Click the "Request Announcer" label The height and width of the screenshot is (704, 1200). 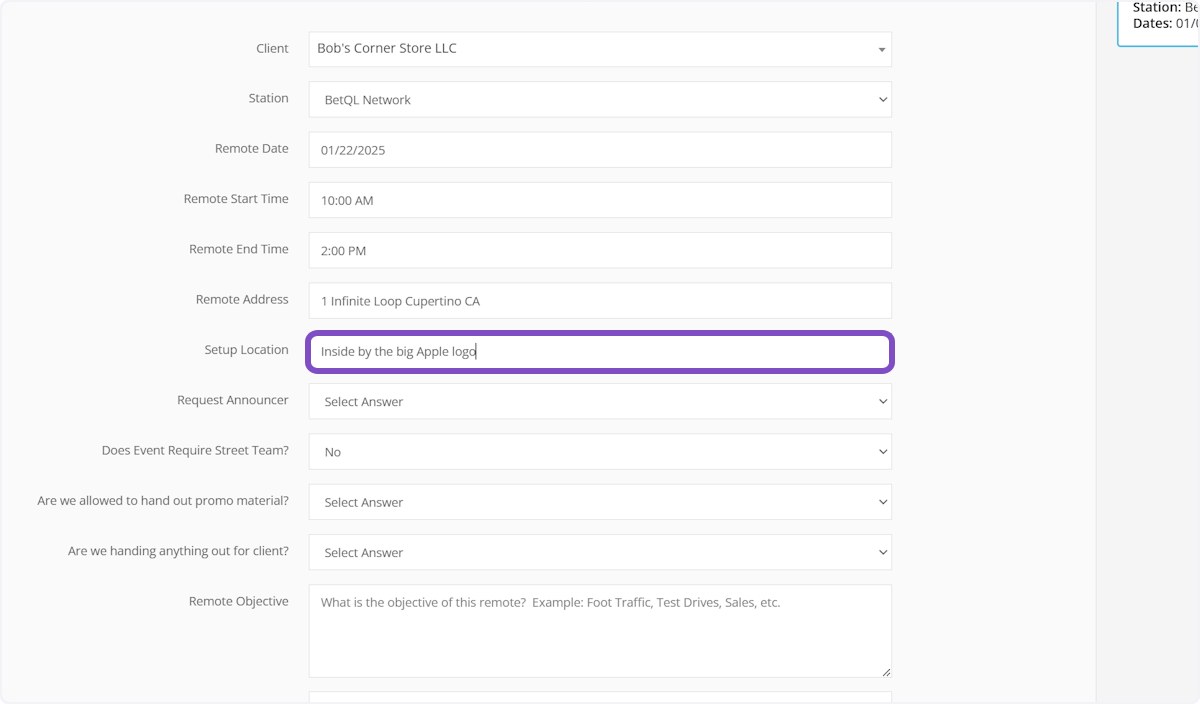(x=232, y=400)
